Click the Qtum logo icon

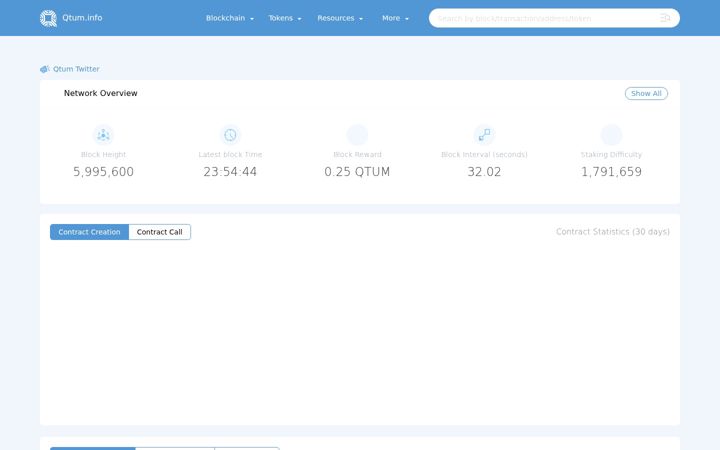[x=48, y=18]
